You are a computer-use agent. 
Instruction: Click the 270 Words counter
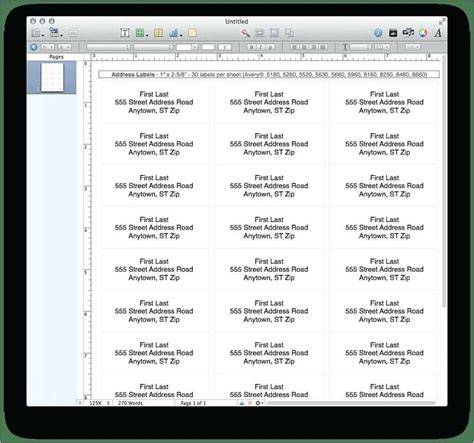(130, 403)
